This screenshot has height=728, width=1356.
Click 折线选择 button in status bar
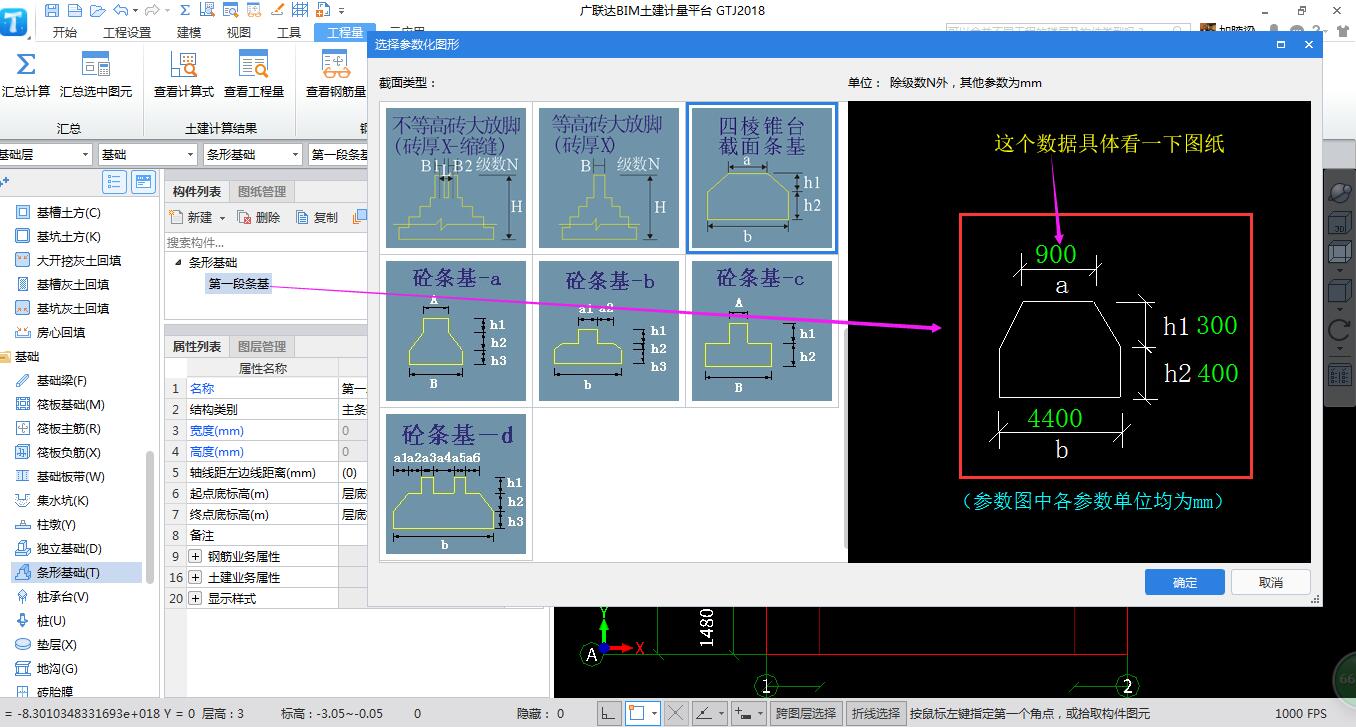click(875, 713)
